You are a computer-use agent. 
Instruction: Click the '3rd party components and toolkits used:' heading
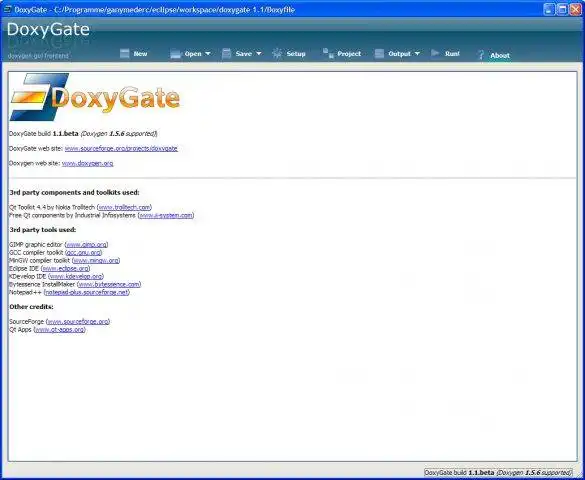pos(74,192)
